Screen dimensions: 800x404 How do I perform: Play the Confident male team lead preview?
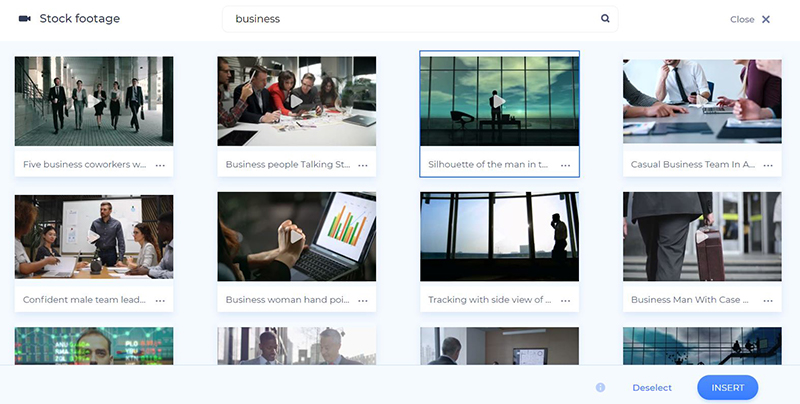click(x=94, y=236)
